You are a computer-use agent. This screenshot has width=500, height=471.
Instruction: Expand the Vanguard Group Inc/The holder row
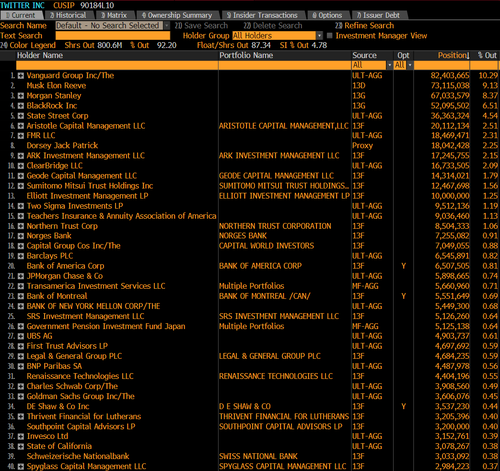(x=21, y=76)
